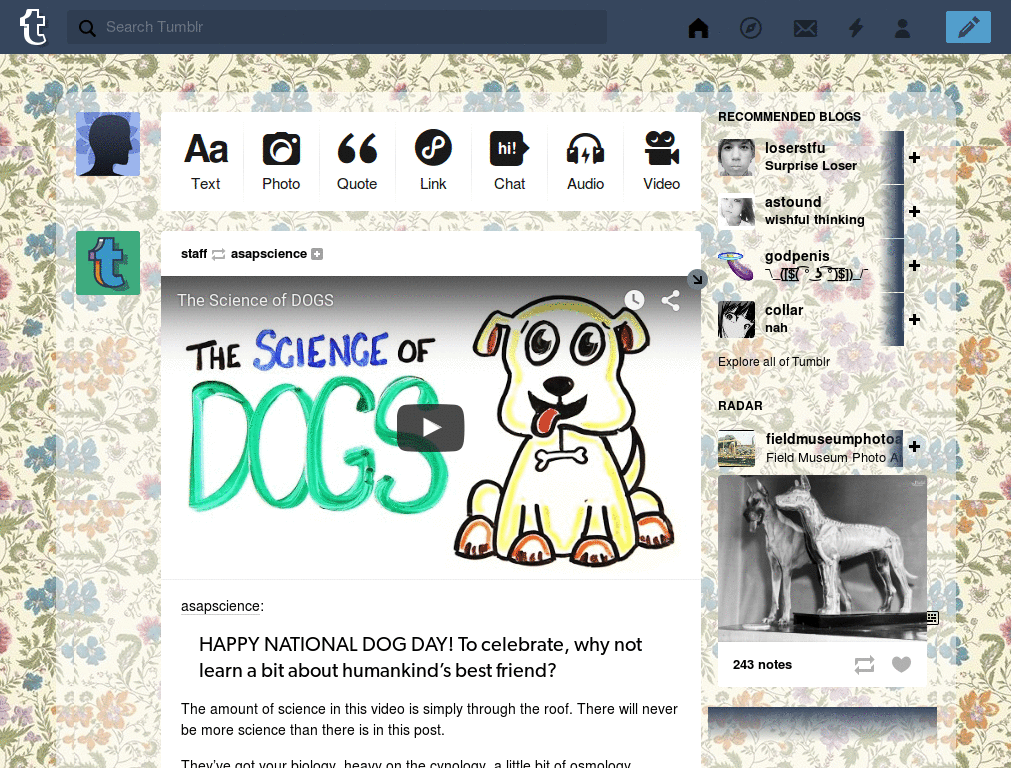The image size is (1024, 768).
Task: Open godpenis eggplant avatar
Action: click(736, 266)
